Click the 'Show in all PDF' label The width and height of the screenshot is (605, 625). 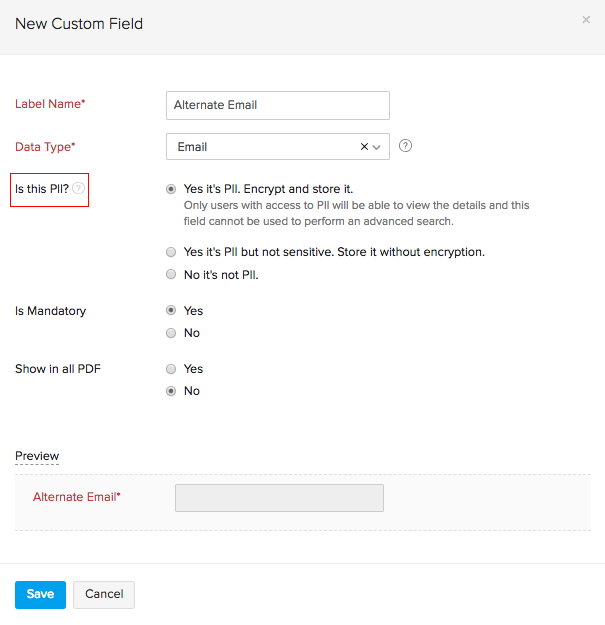[x=58, y=369]
